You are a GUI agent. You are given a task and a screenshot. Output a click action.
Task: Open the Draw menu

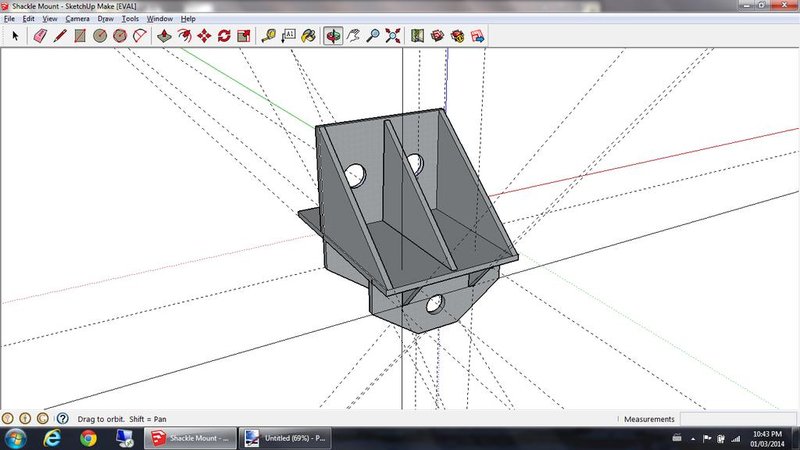106,18
